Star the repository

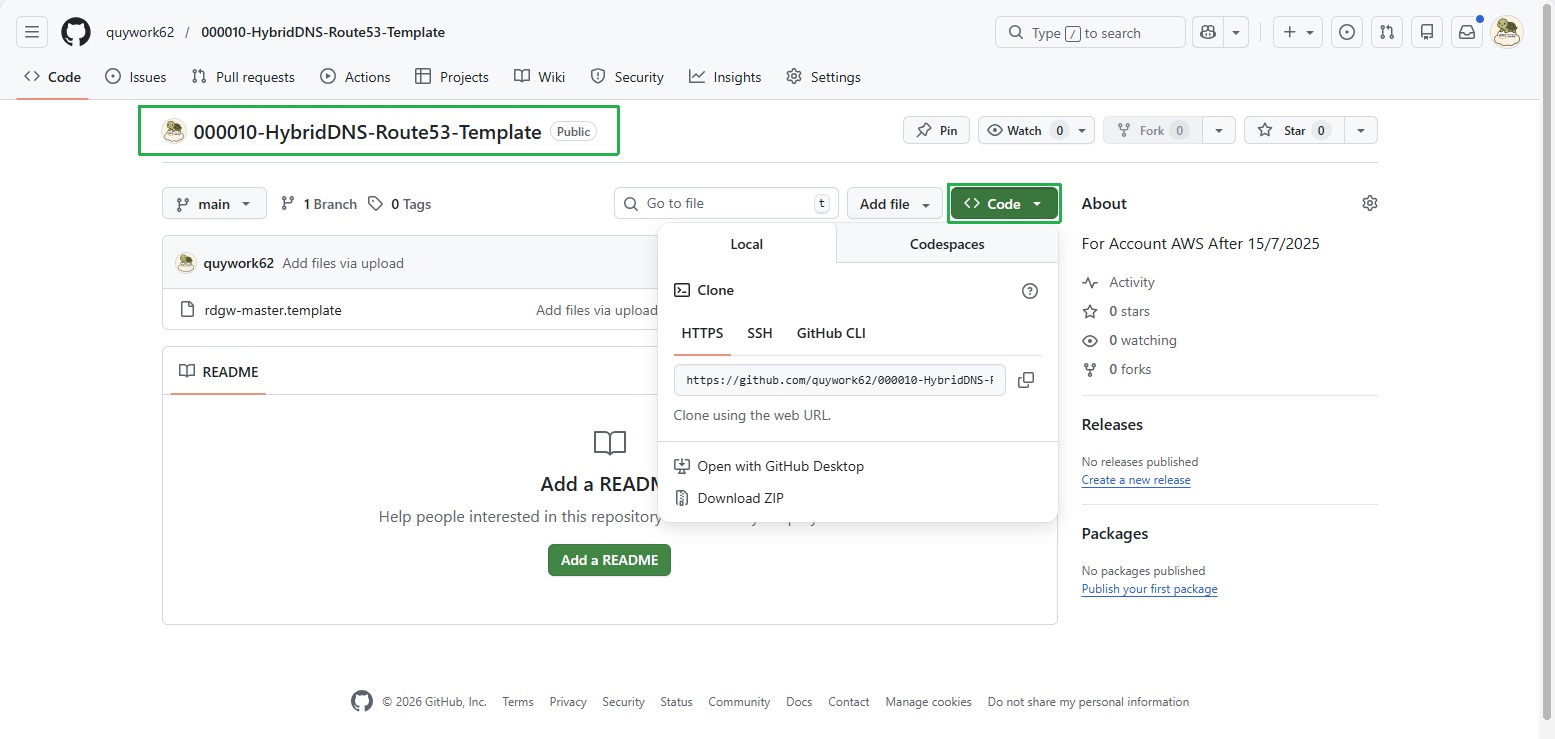[1292, 130]
